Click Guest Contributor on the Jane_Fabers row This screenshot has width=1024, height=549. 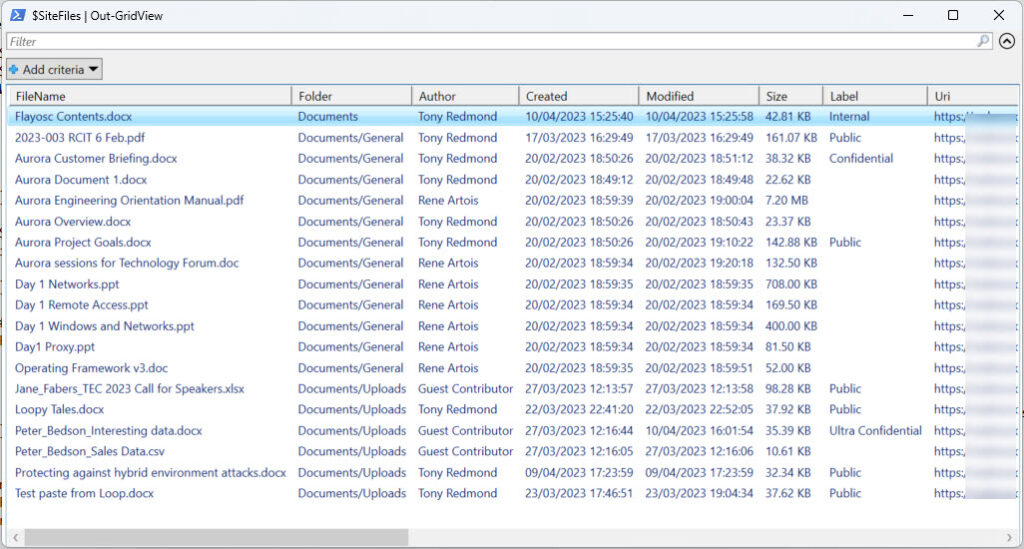point(466,388)
